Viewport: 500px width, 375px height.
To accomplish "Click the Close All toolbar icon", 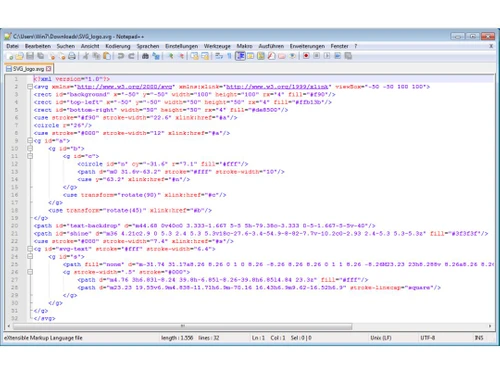I will 62,56.
